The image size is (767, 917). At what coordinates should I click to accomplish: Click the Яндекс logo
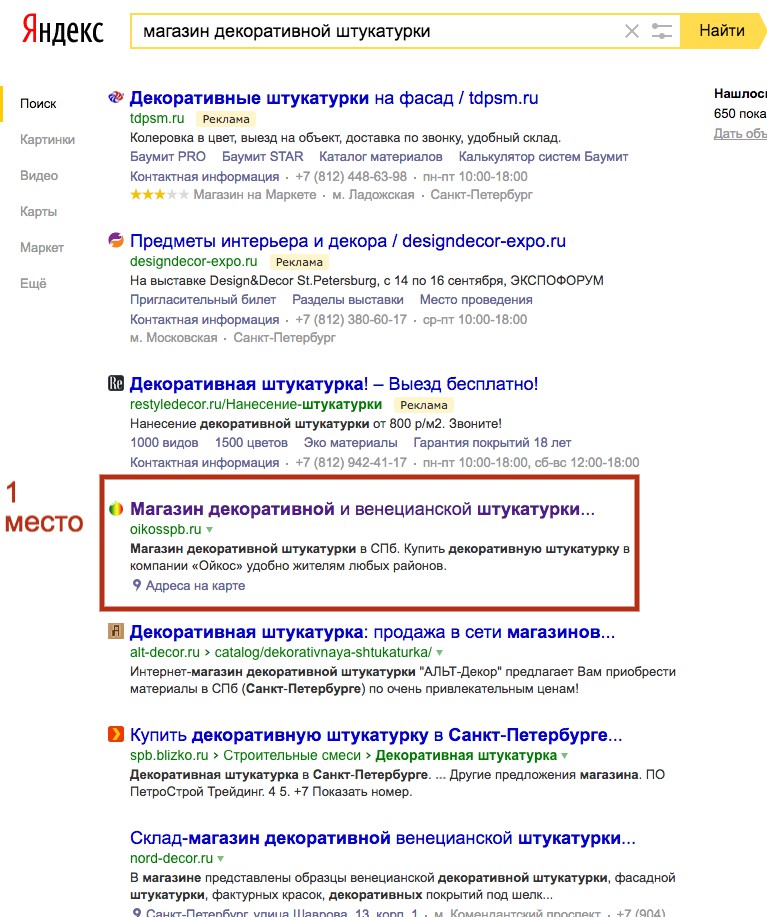[63, 30]
